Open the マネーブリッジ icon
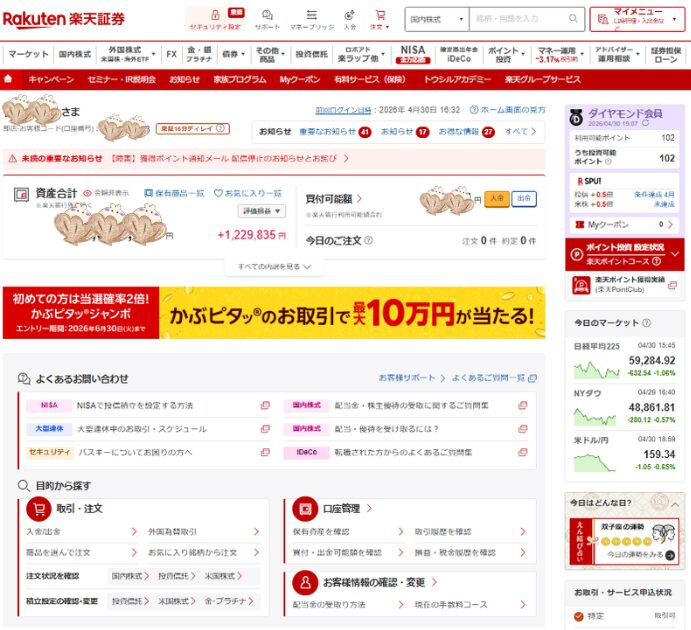Image resolution: width=691 pixels, height=630 pixels. coord(312,15)
